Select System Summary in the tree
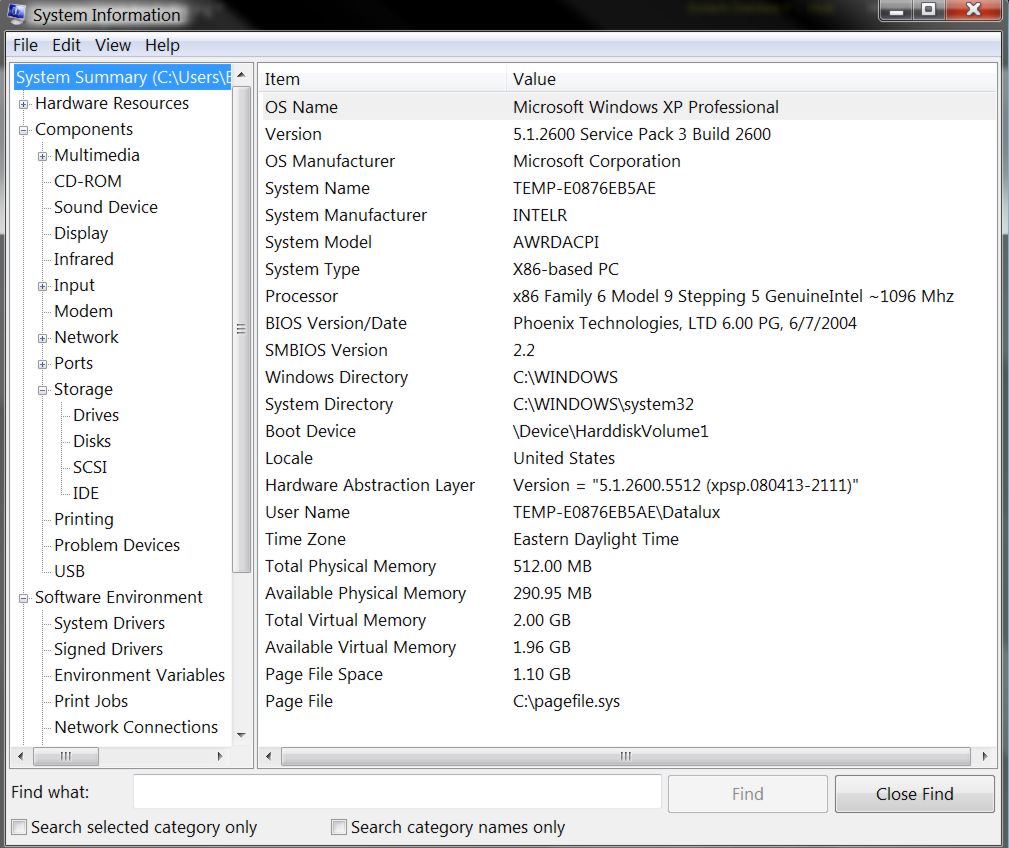Image resolution: width=1009 pixels, height=848 pixels. pyautogui.click(x=122, y=77)
